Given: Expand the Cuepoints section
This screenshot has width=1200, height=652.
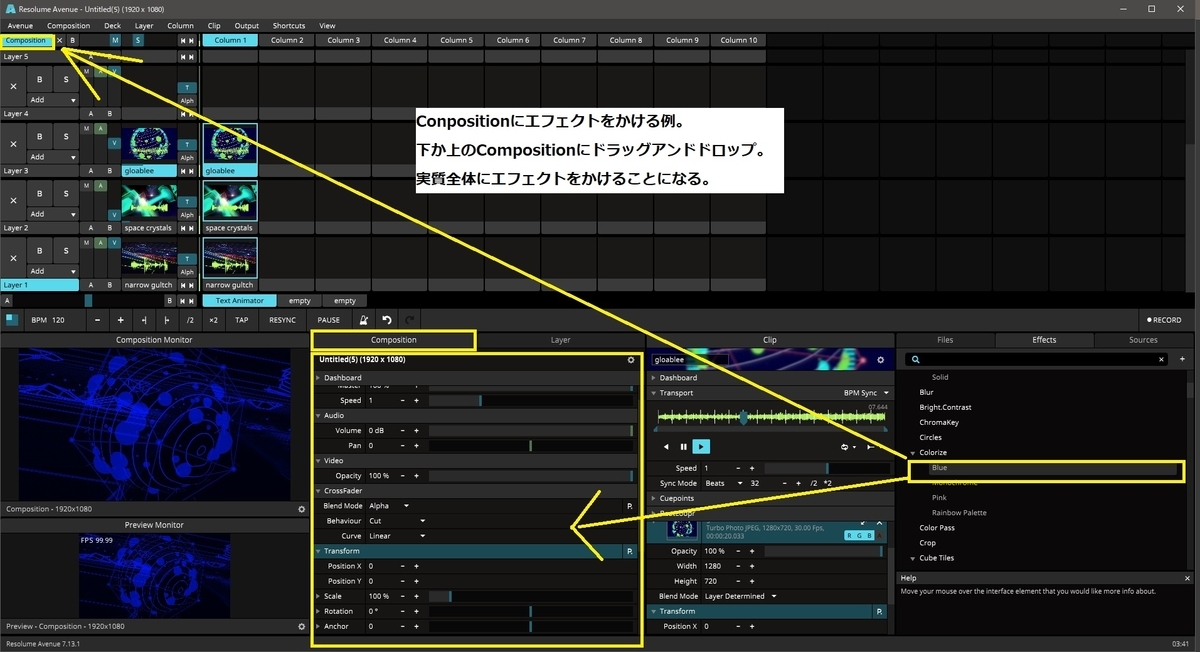Looking at the screenshot, I should pyautogui.click(x=654, y=498).
